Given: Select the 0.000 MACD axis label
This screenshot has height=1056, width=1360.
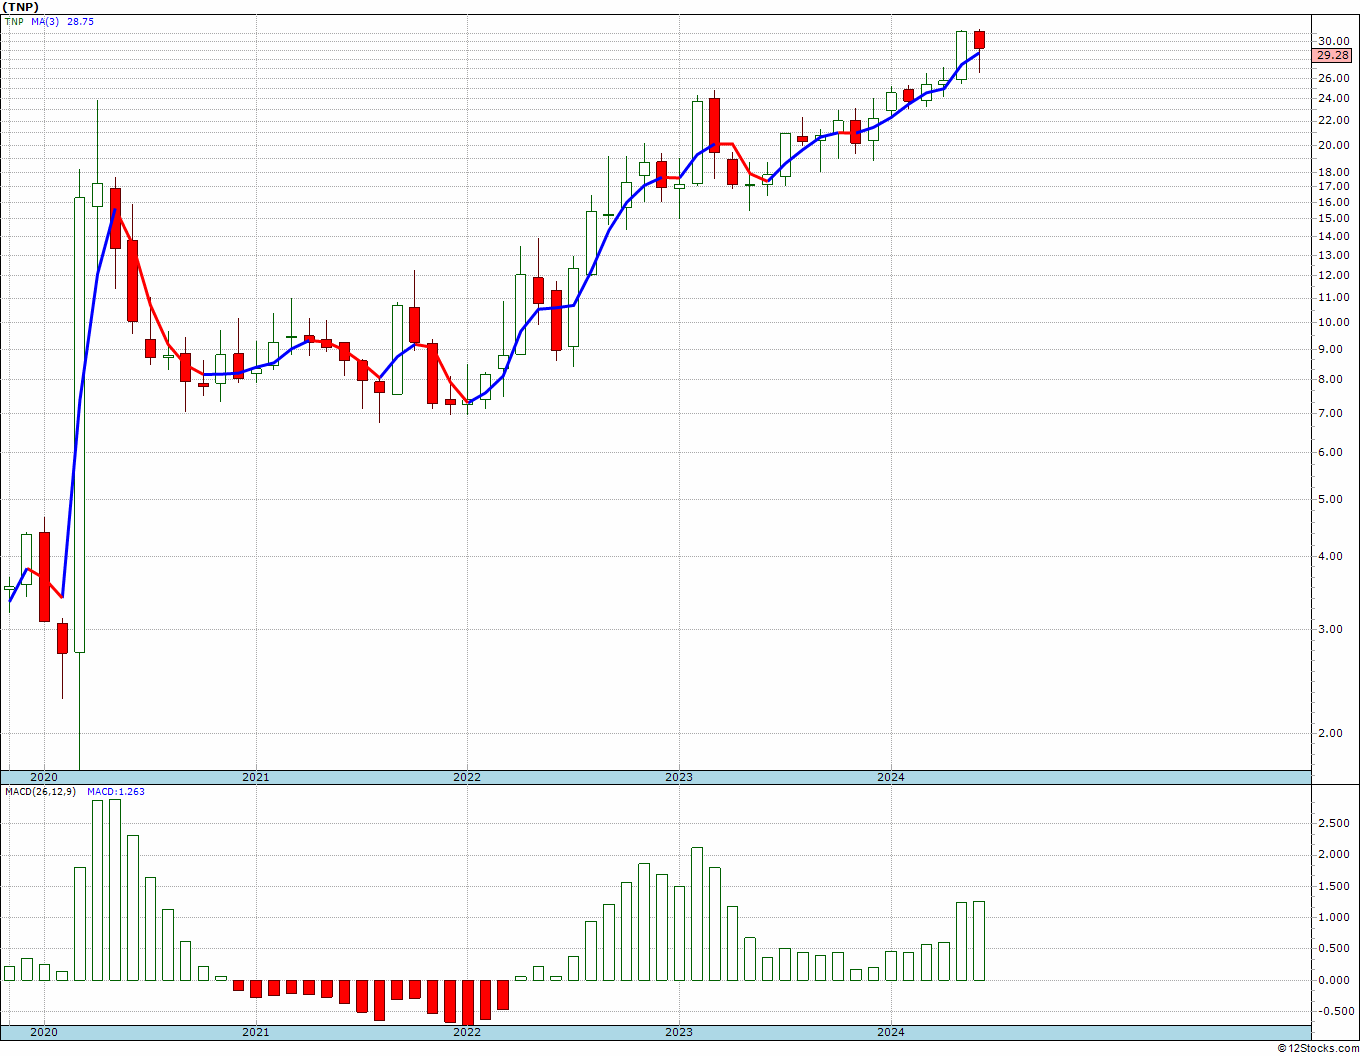Looking at the screenshot, I should click(x=1334, y=980).
